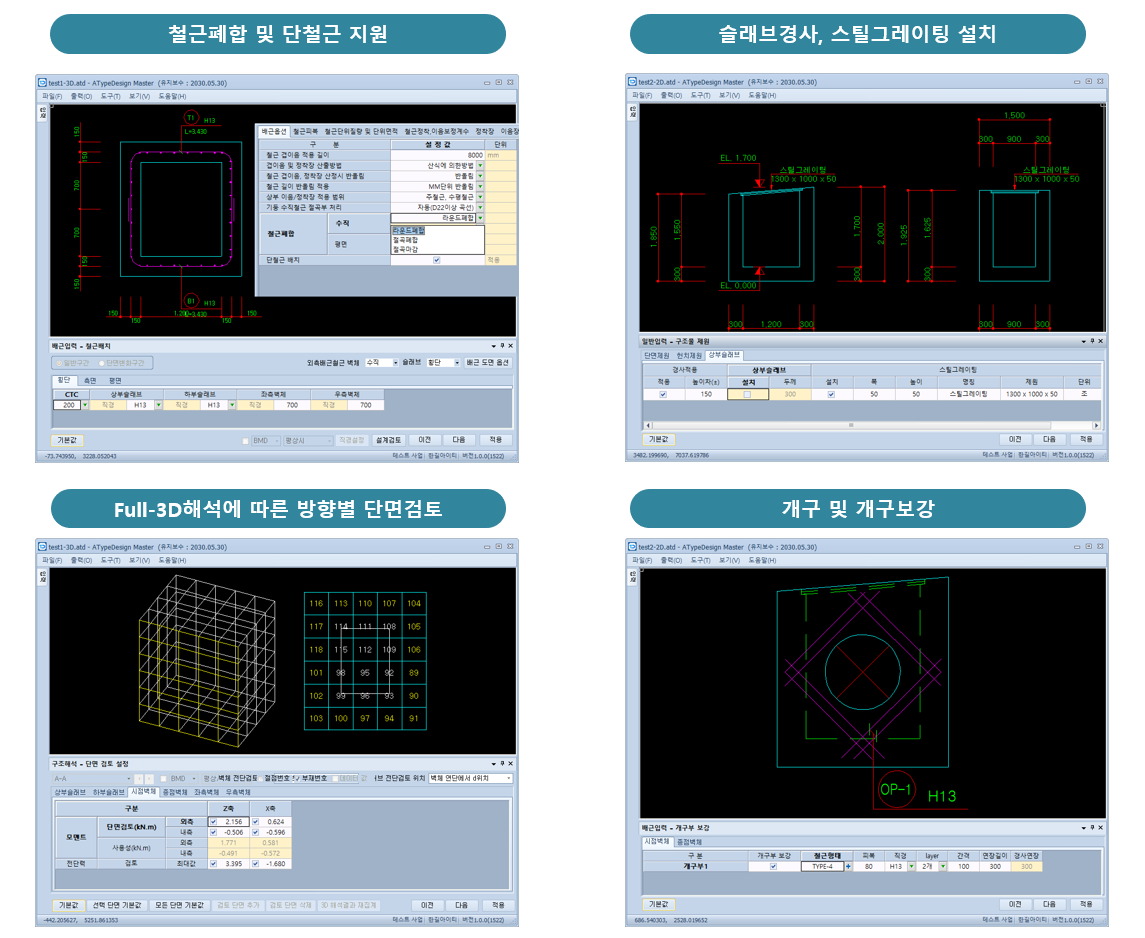Open the CTC 200 dropdown arrow
Image resolution: width=1145 pixels, height=938 pixels.
tap(85, 405)
